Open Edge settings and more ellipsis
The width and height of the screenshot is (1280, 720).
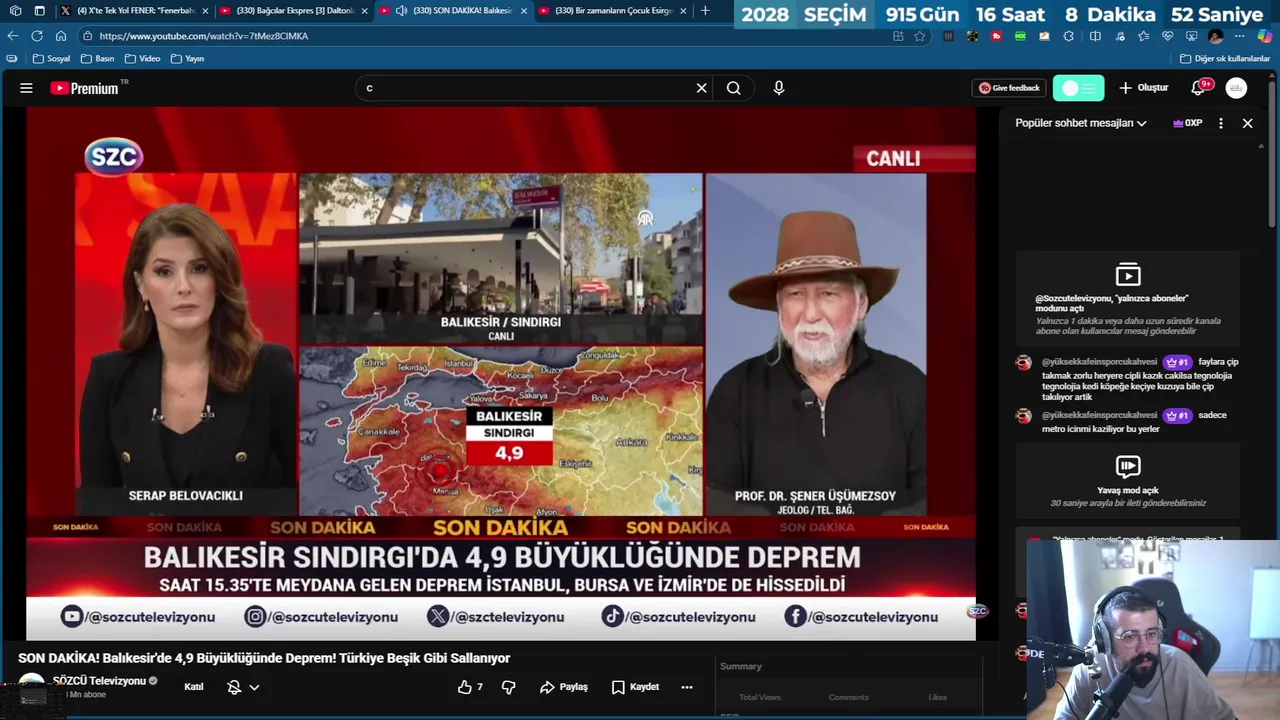point(1241,35)
